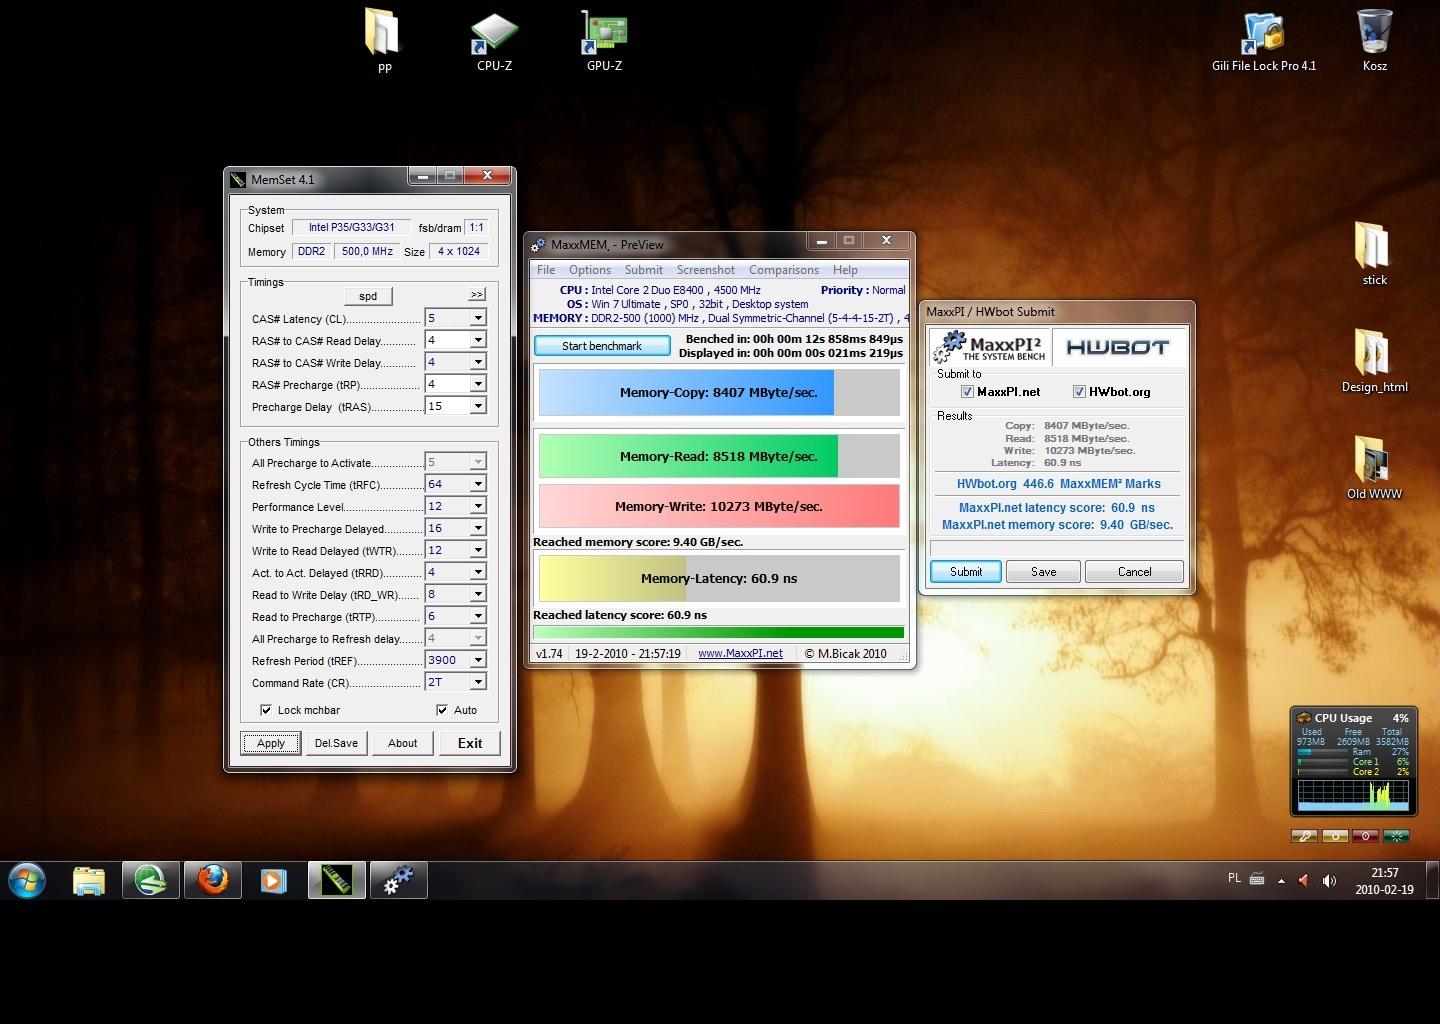
Task: Click the red shutdown gadget button
Action: (x=1365, y=836)
